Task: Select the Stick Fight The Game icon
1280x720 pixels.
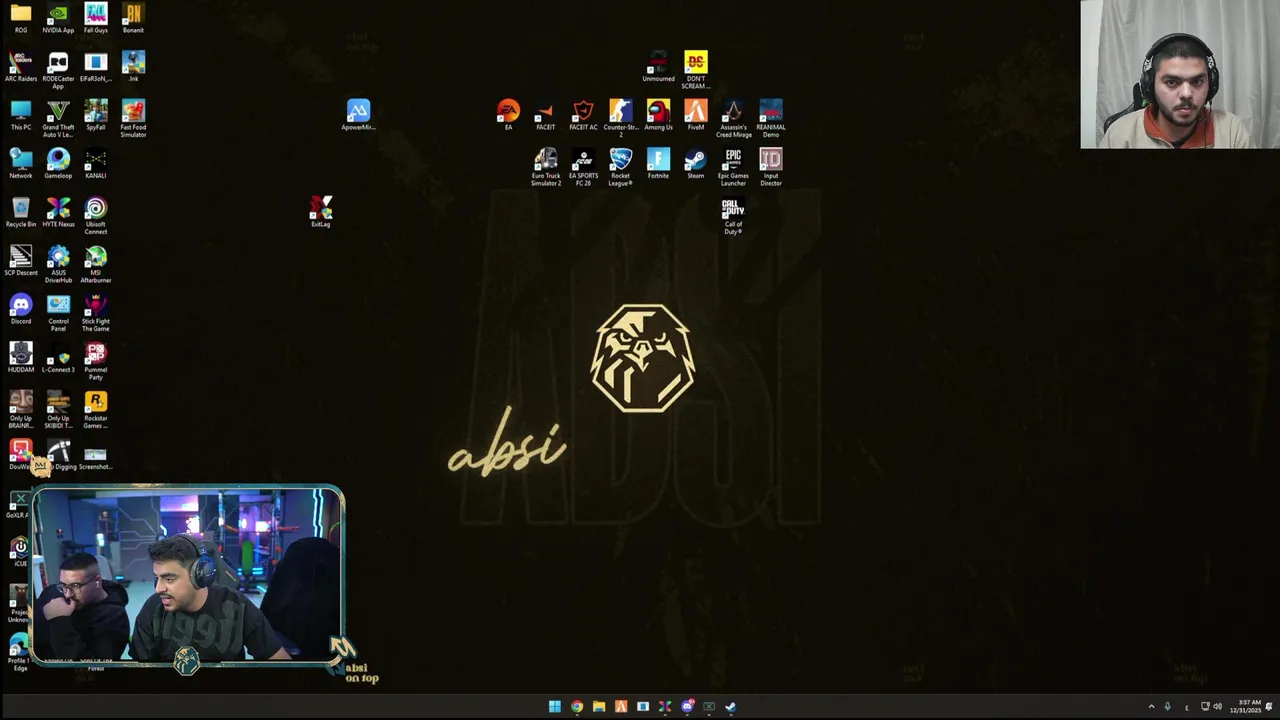Action: (96, 312)
